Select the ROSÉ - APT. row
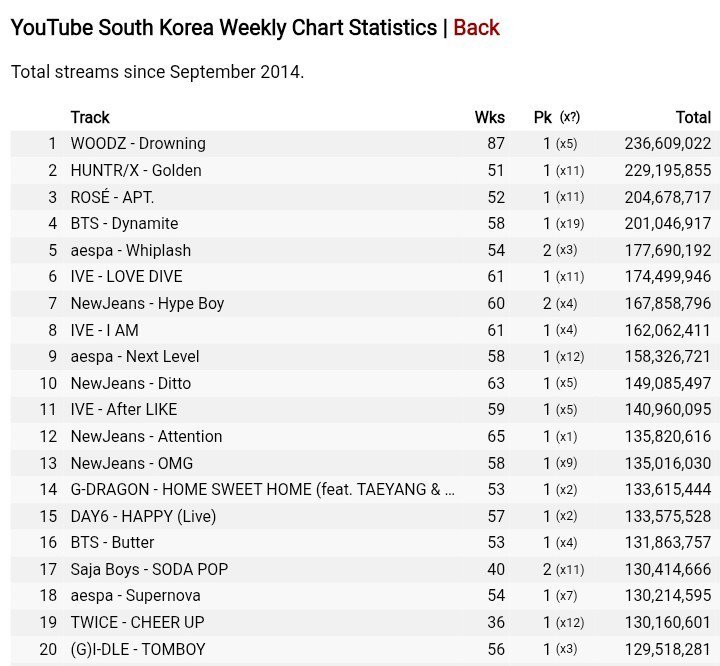 [x=365, y=197]
